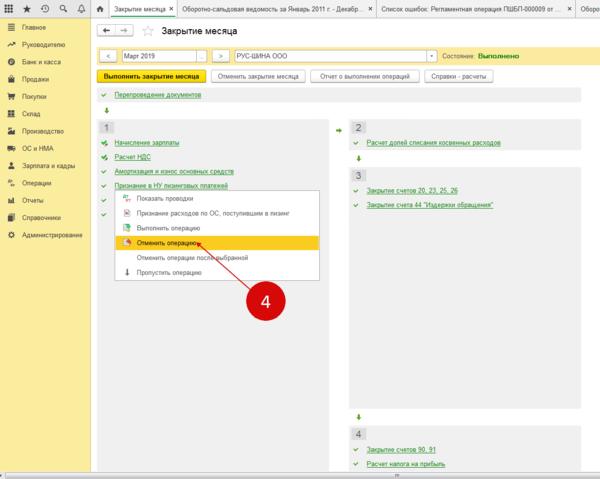
Task: Open favorites star icon in top bar
Action: point(27,8)
